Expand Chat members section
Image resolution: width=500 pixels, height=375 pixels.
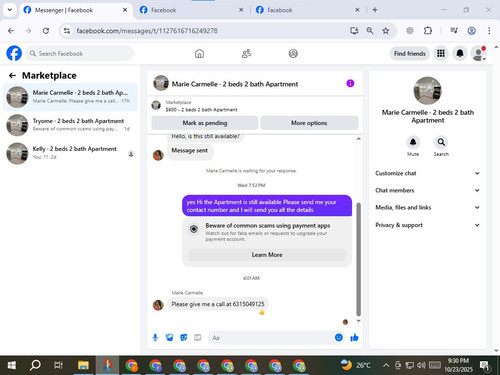coord(428,190)
